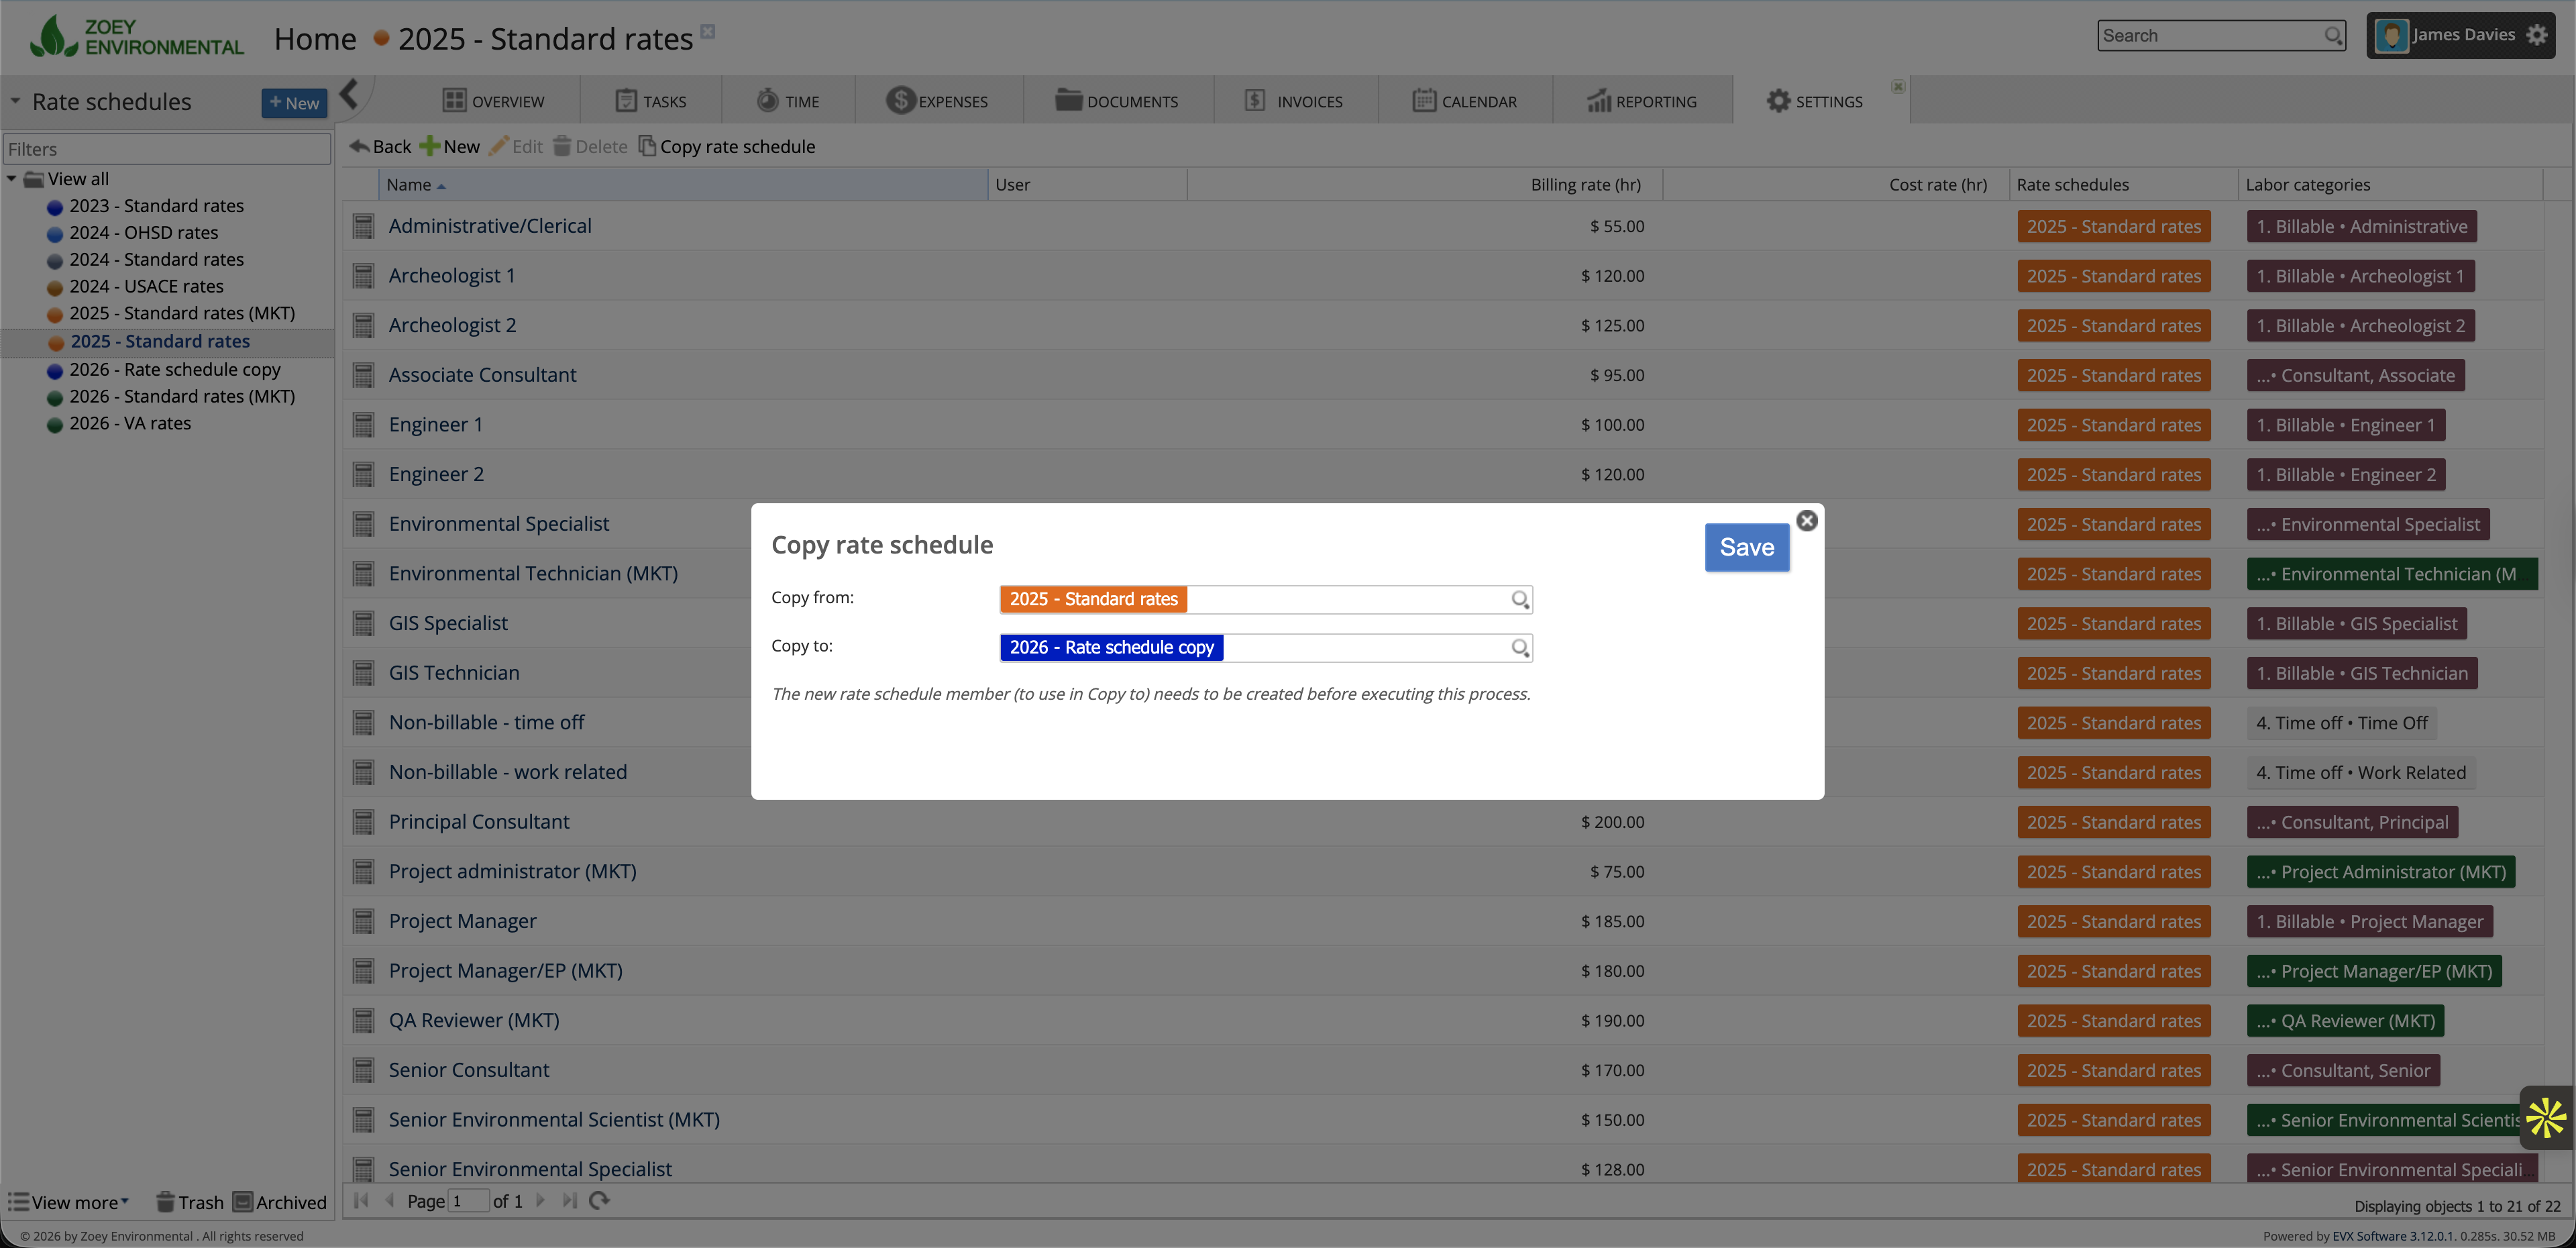Click the blue New button in sidebar
This screenshot has width=2576, height=1248.
(294, 102)
